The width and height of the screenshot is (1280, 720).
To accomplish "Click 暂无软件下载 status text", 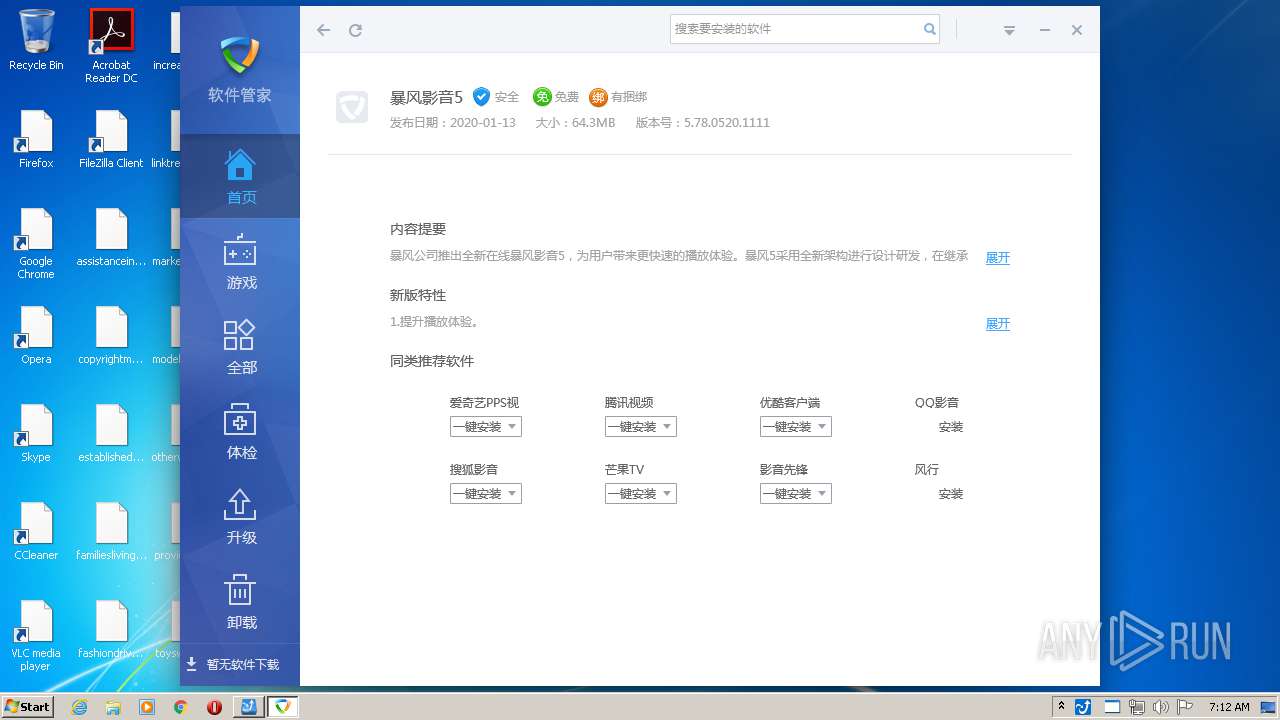I will click(x=243, y=664).
